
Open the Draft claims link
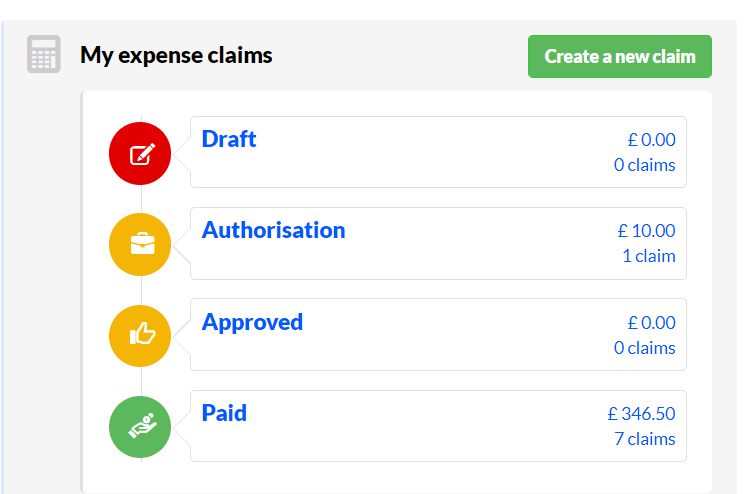(x=229, y=139)
